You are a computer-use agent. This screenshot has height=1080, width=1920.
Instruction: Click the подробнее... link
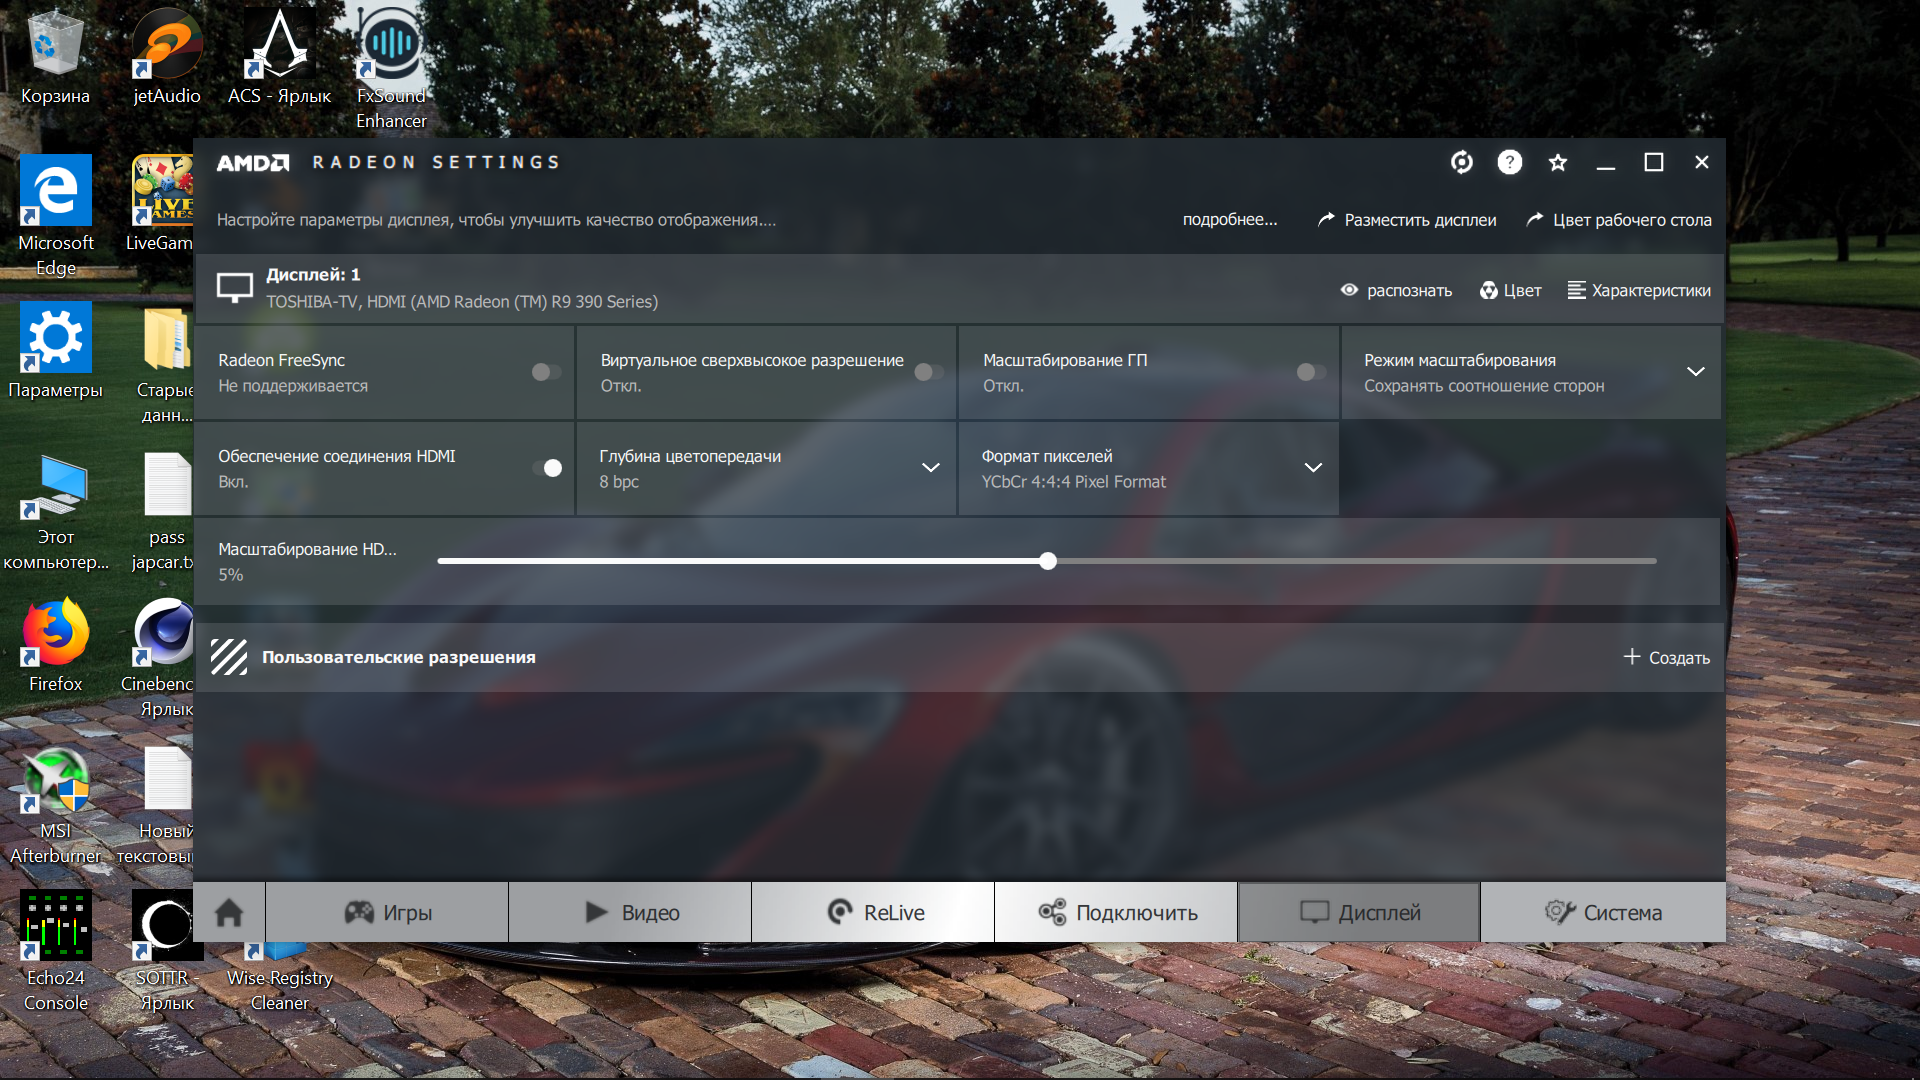[x=1229, y=220]
